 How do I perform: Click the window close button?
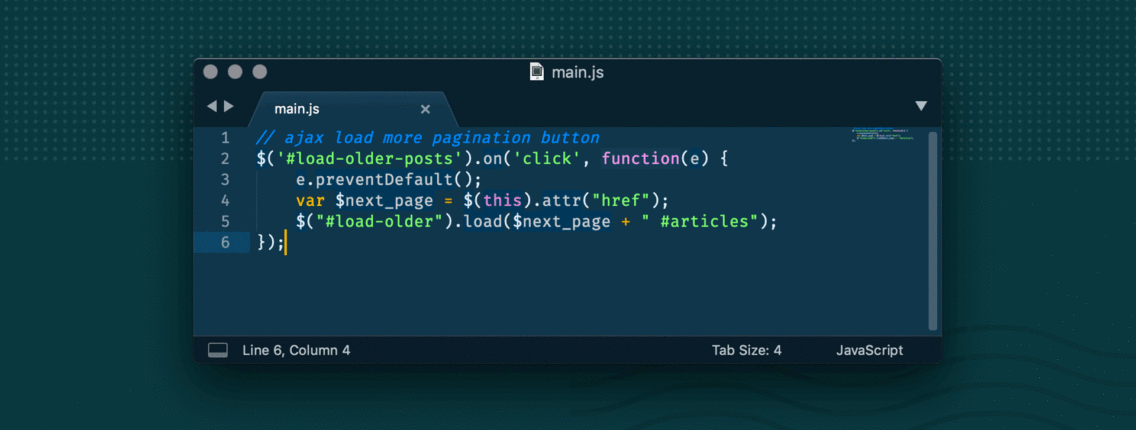tap(210, 72)
